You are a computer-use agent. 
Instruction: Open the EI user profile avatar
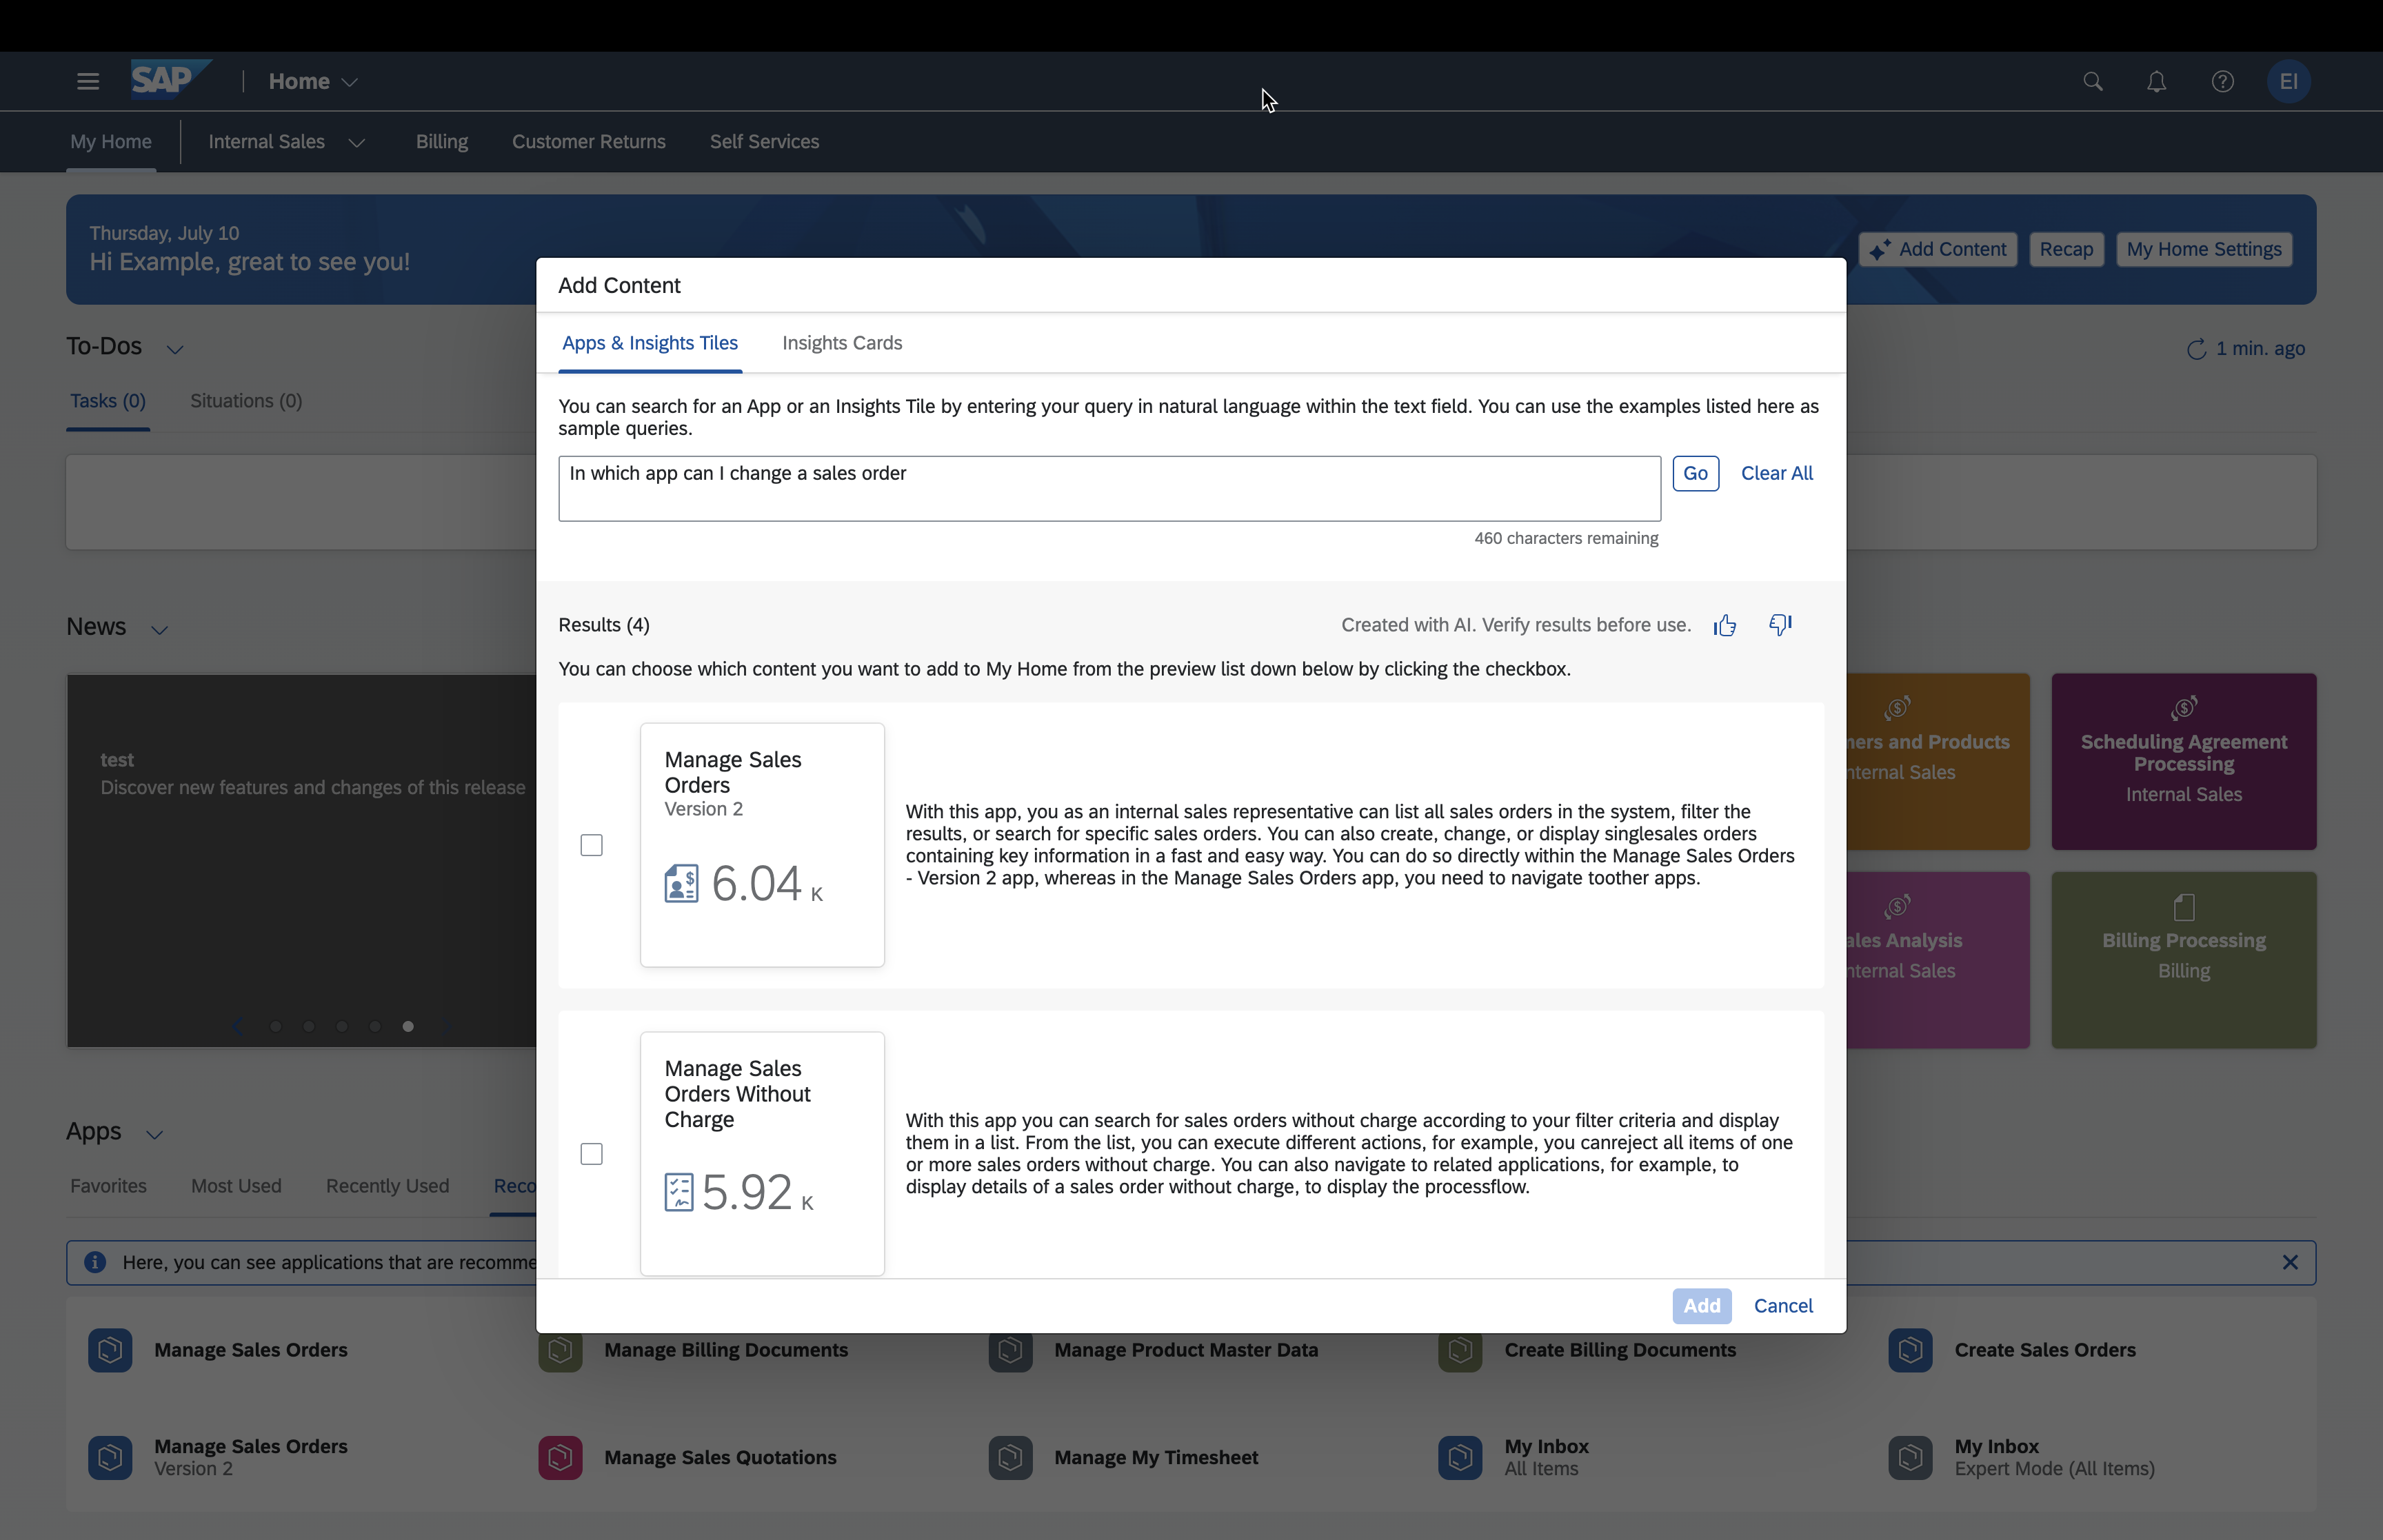(x=2288, y=82)
